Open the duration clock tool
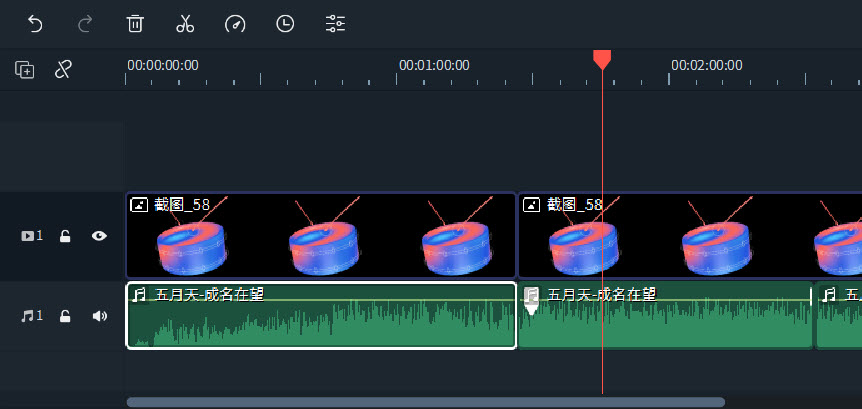Viewport: 862px width, 409px height. pos(285,24)
